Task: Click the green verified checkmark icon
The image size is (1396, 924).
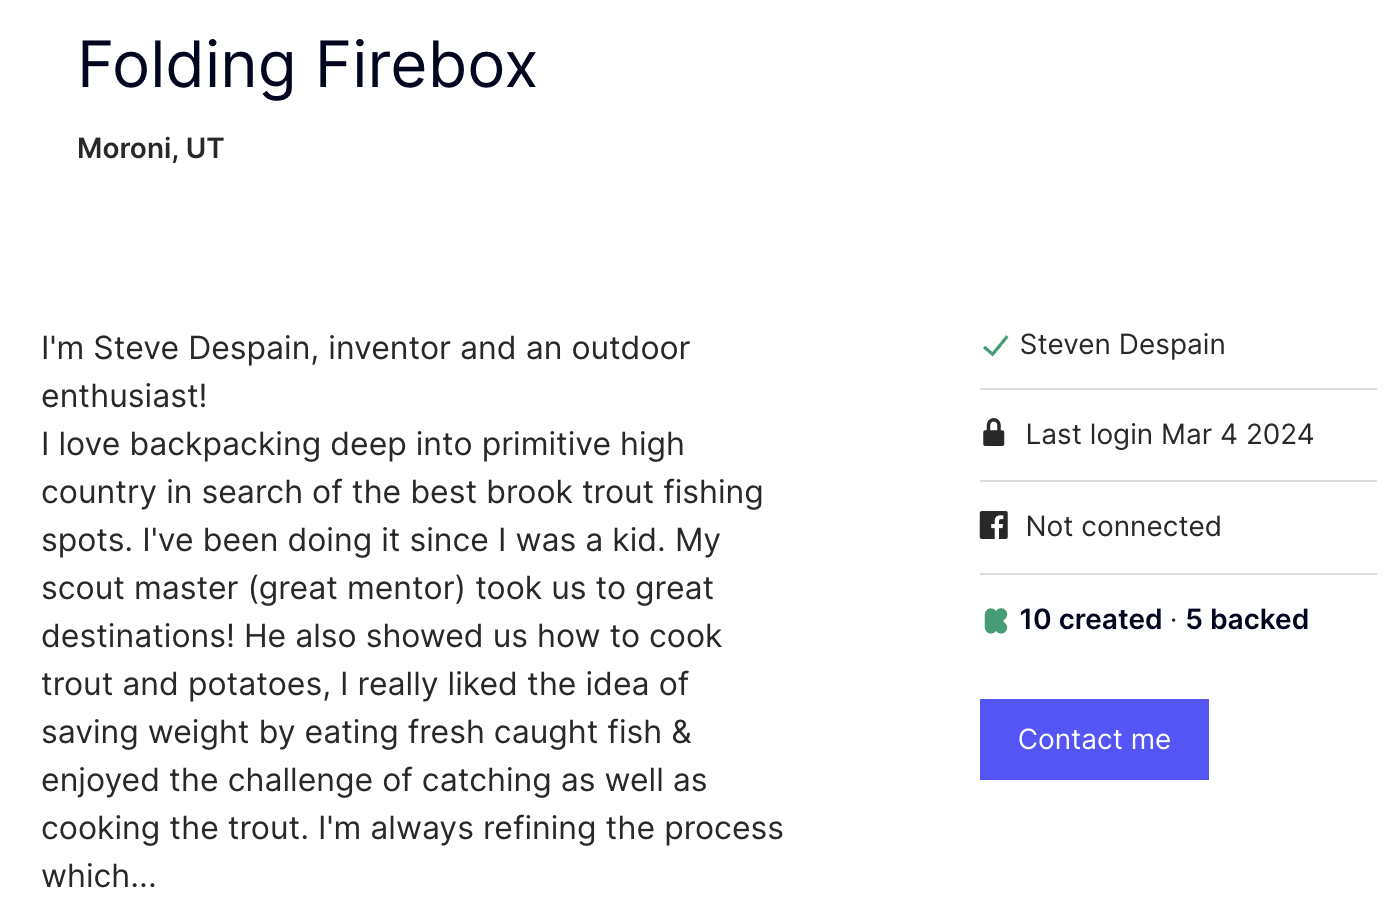Action: (x=995, y=346)
